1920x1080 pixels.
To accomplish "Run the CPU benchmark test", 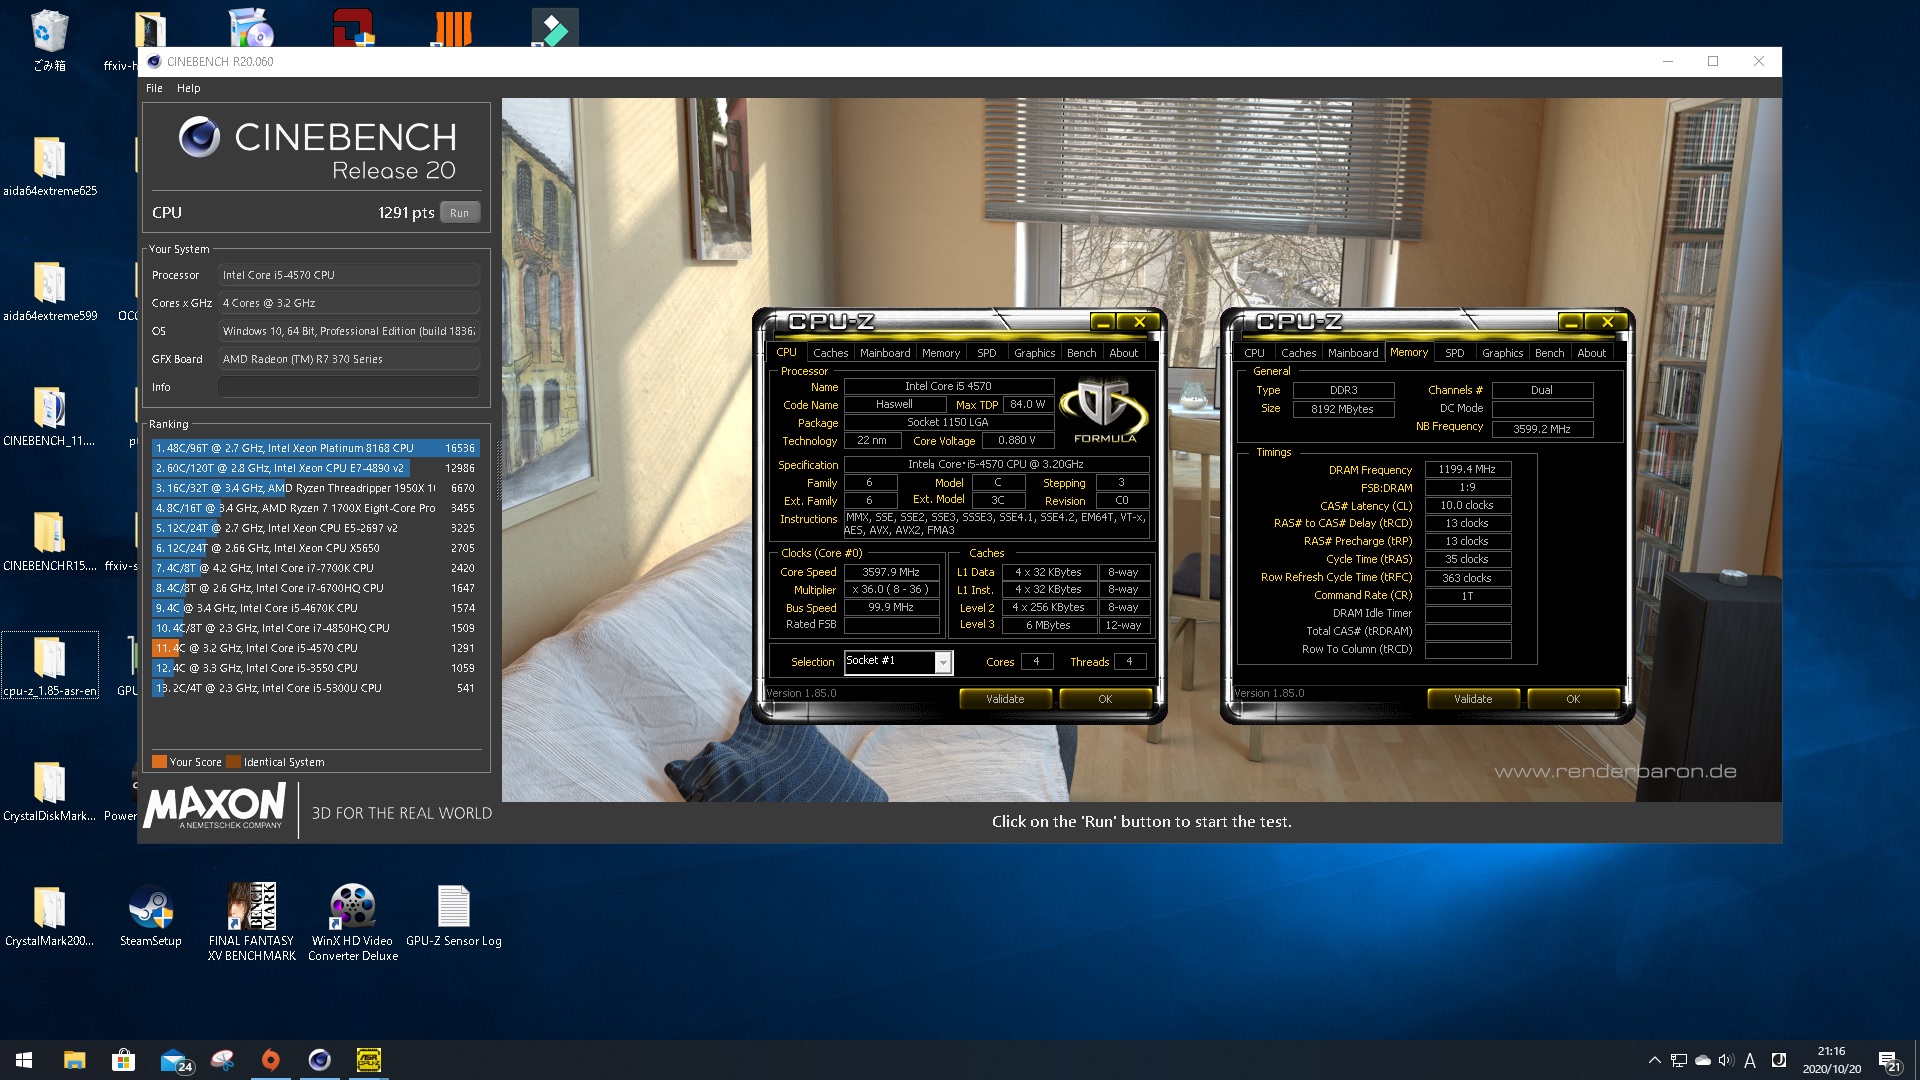I will [460, 213].
